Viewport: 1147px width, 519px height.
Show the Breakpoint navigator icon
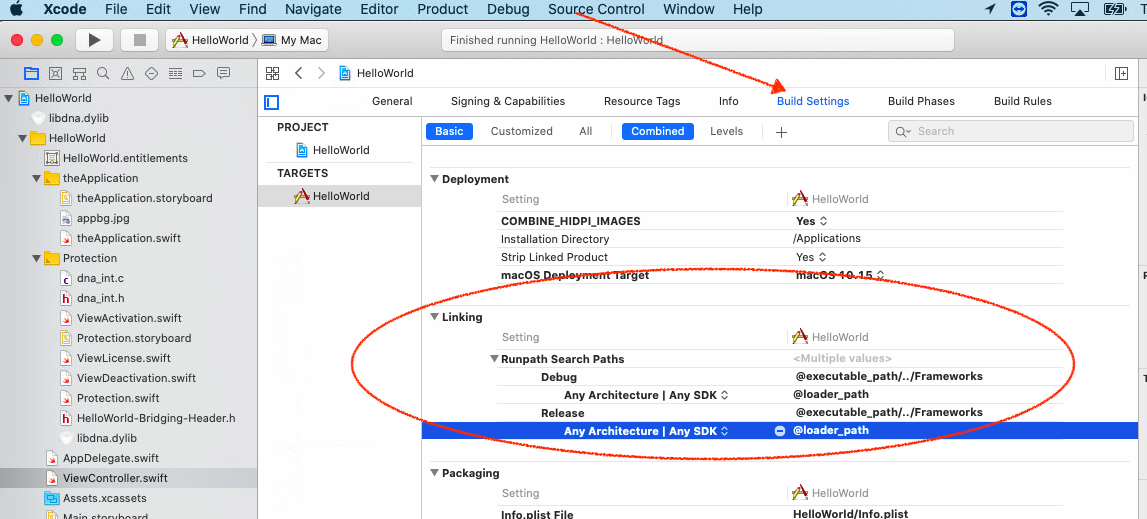tap(199, 73)
